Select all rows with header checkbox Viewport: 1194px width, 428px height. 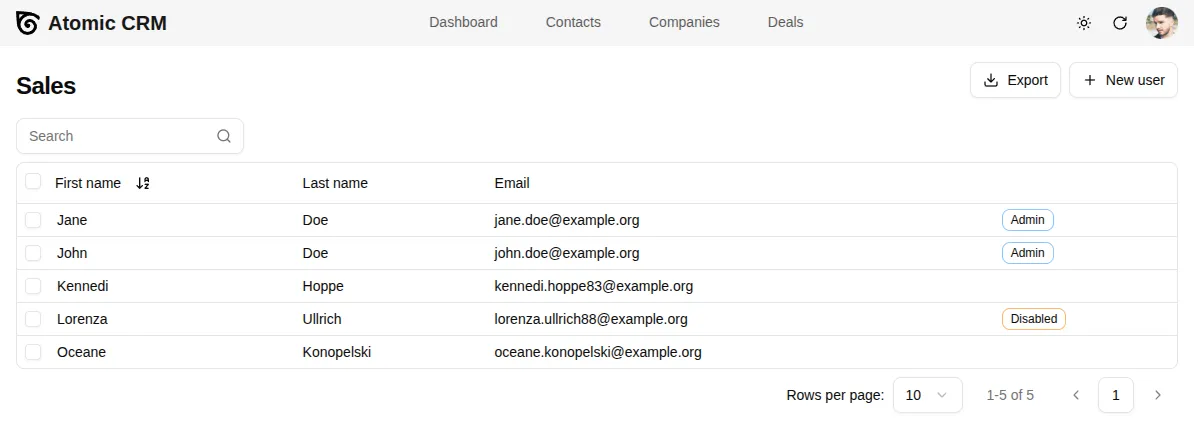[34, 182]
